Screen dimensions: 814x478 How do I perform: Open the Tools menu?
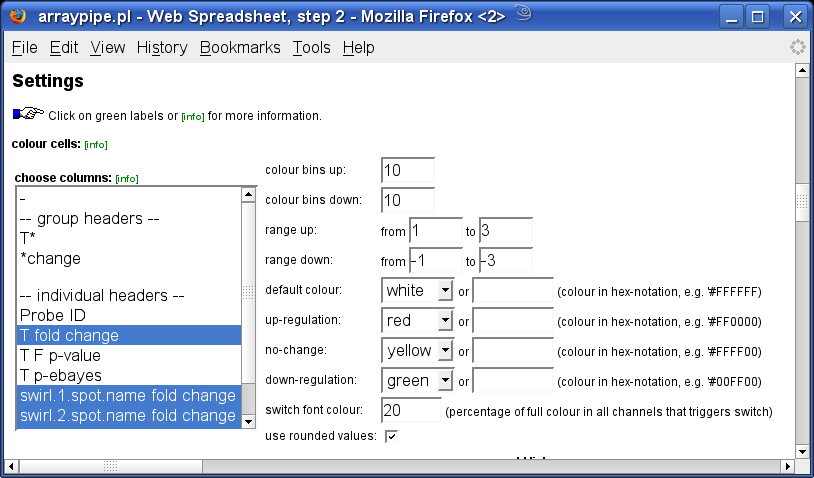pos(311,48)
